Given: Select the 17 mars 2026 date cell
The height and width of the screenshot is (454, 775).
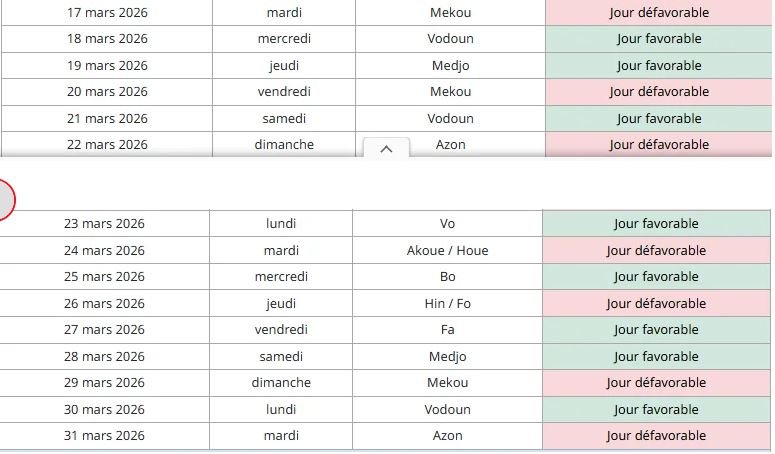Looking at the screenshot, I should 106,13.
